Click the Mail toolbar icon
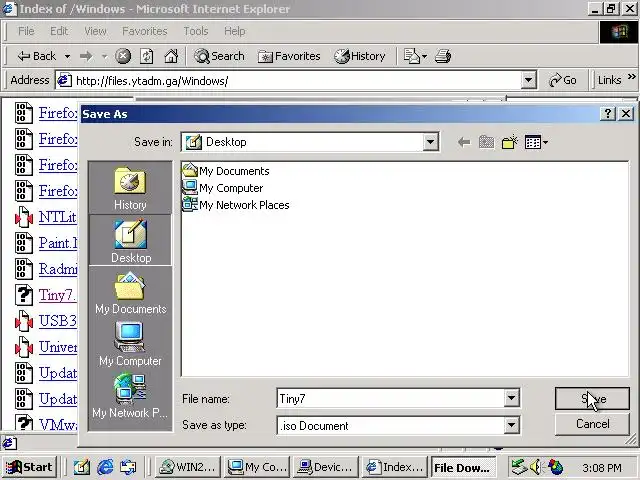 (412, 56)
